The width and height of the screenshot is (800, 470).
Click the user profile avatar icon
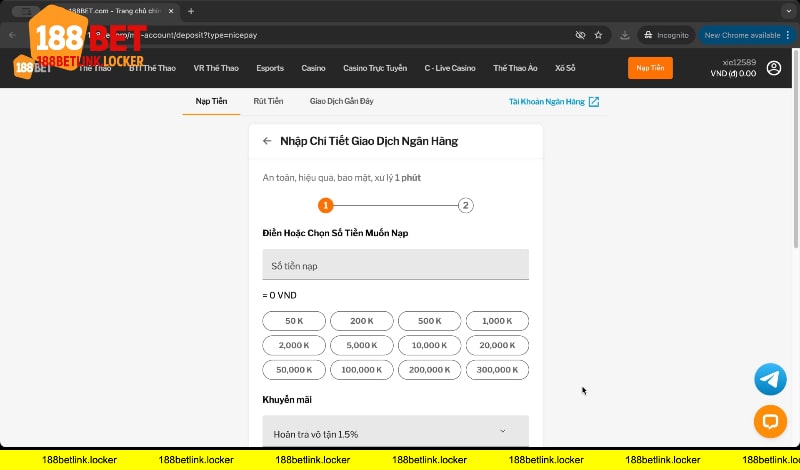tap(774, 68)
